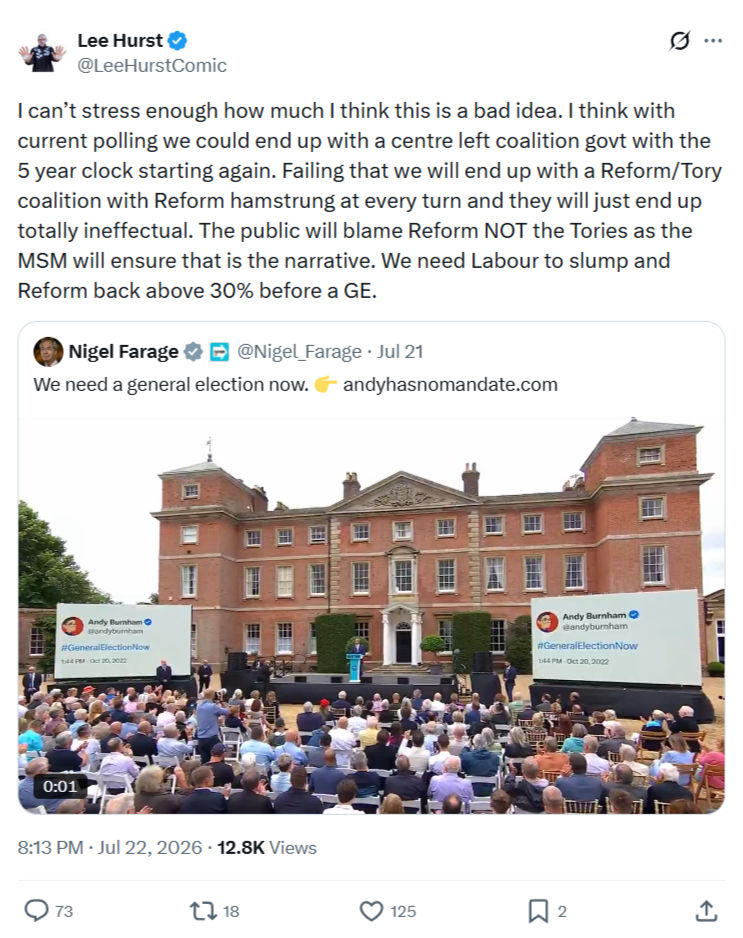Like the tweet with heart icon

371,911
